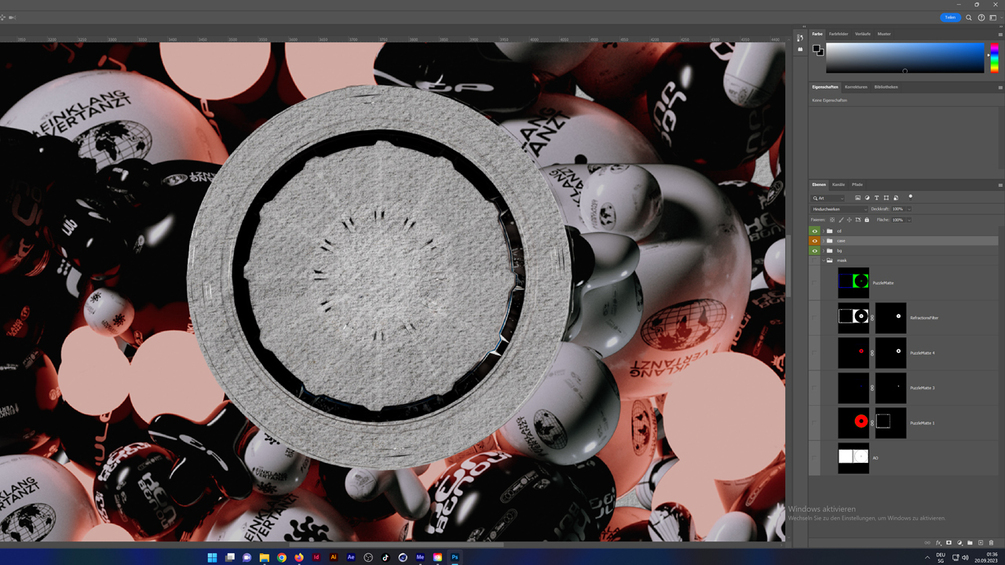Filter layers by pixel layers icon
1005x565 pixels.
pyautogui.click(x=858, y=198)
